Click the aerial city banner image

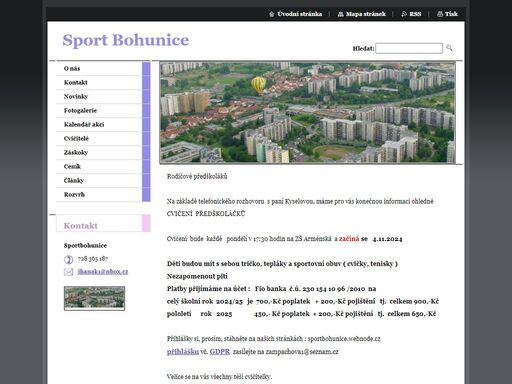[x=307, y=112]
